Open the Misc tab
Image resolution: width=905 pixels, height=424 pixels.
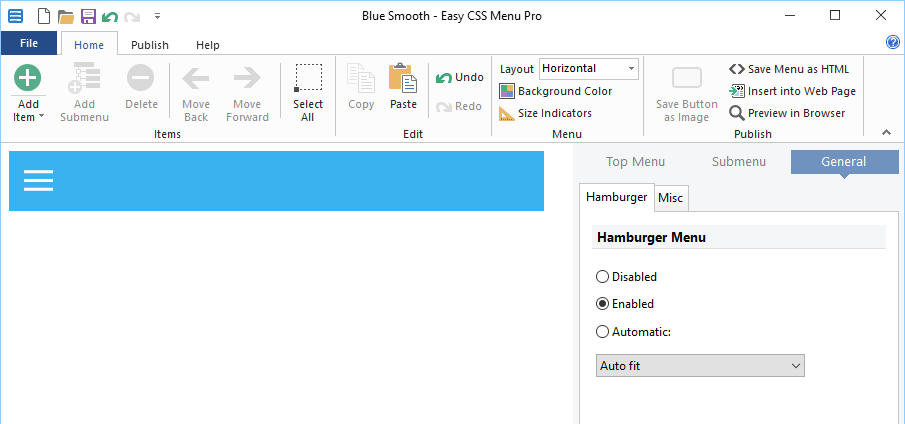[x=671, y=198]
